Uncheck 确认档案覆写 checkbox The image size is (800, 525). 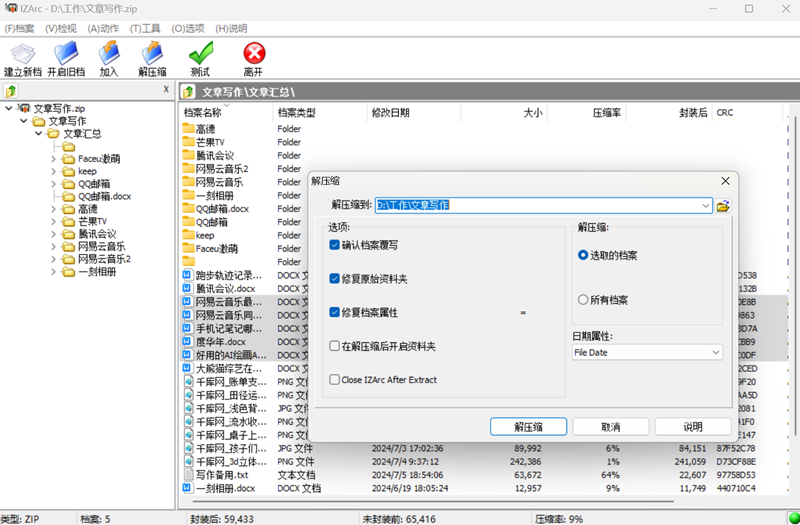tap(335, 245)
